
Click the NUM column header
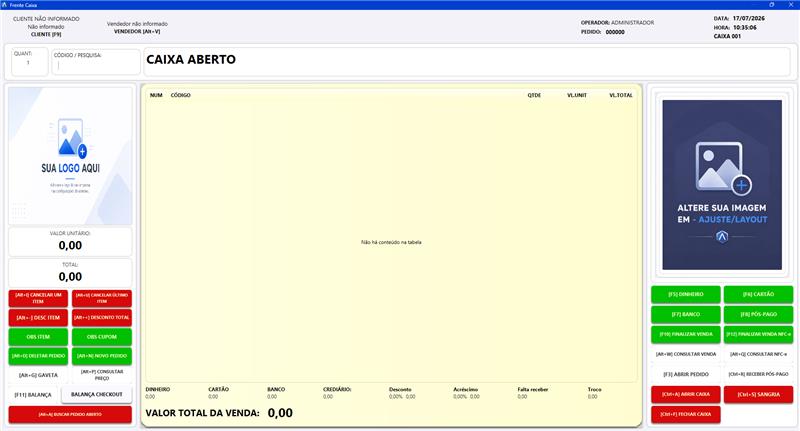(x=156, y=95)
